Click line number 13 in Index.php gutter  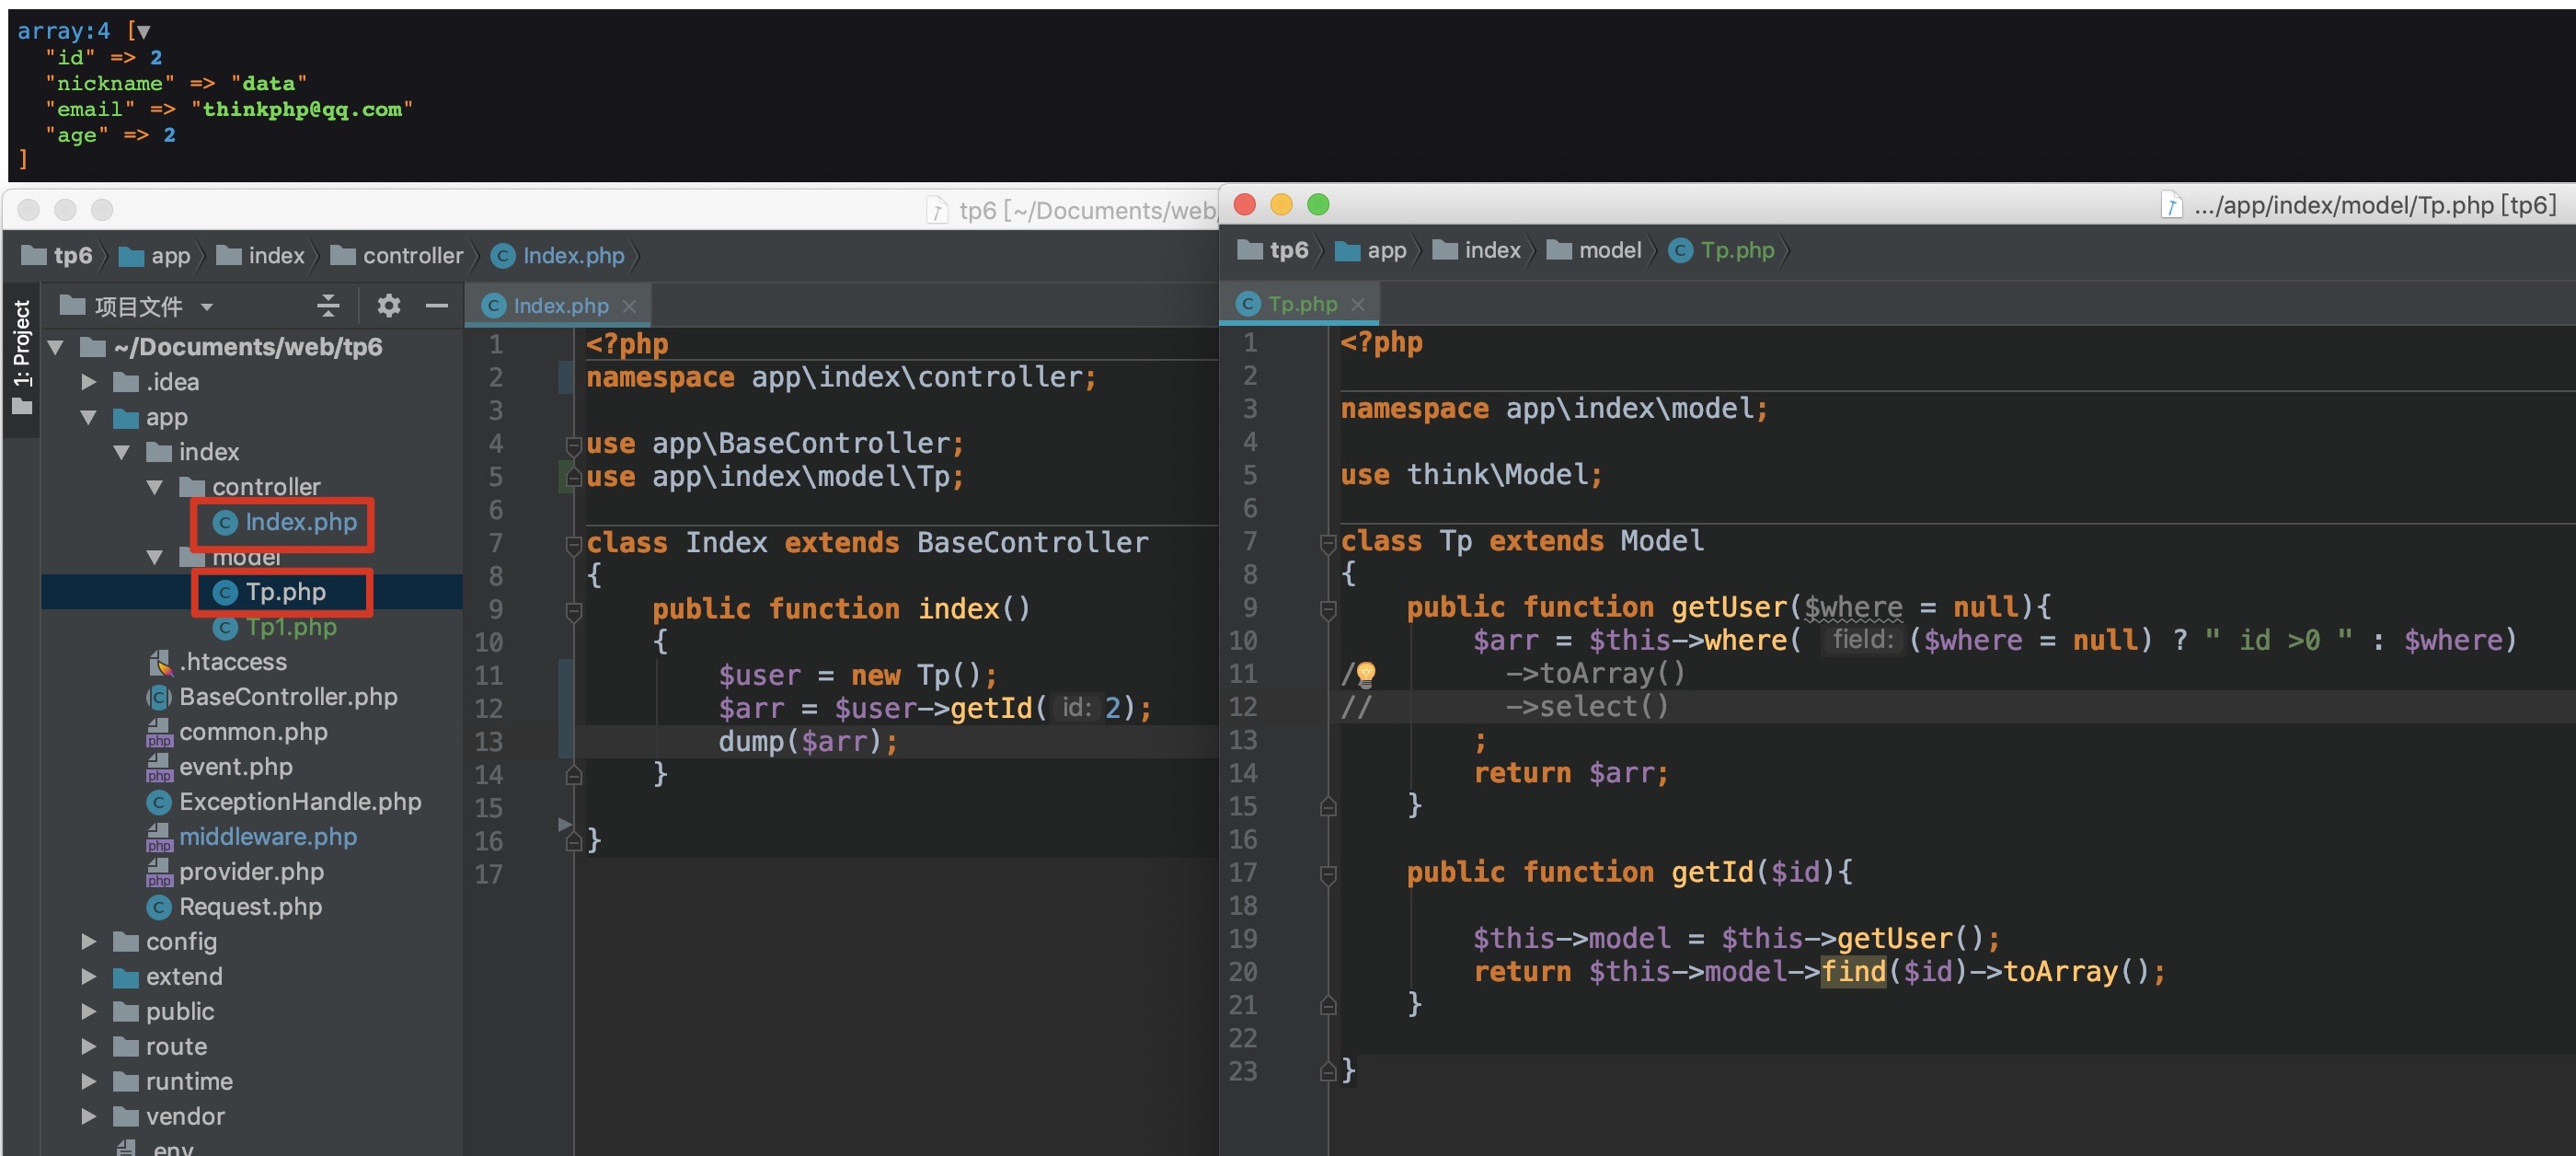click(488, 741)
